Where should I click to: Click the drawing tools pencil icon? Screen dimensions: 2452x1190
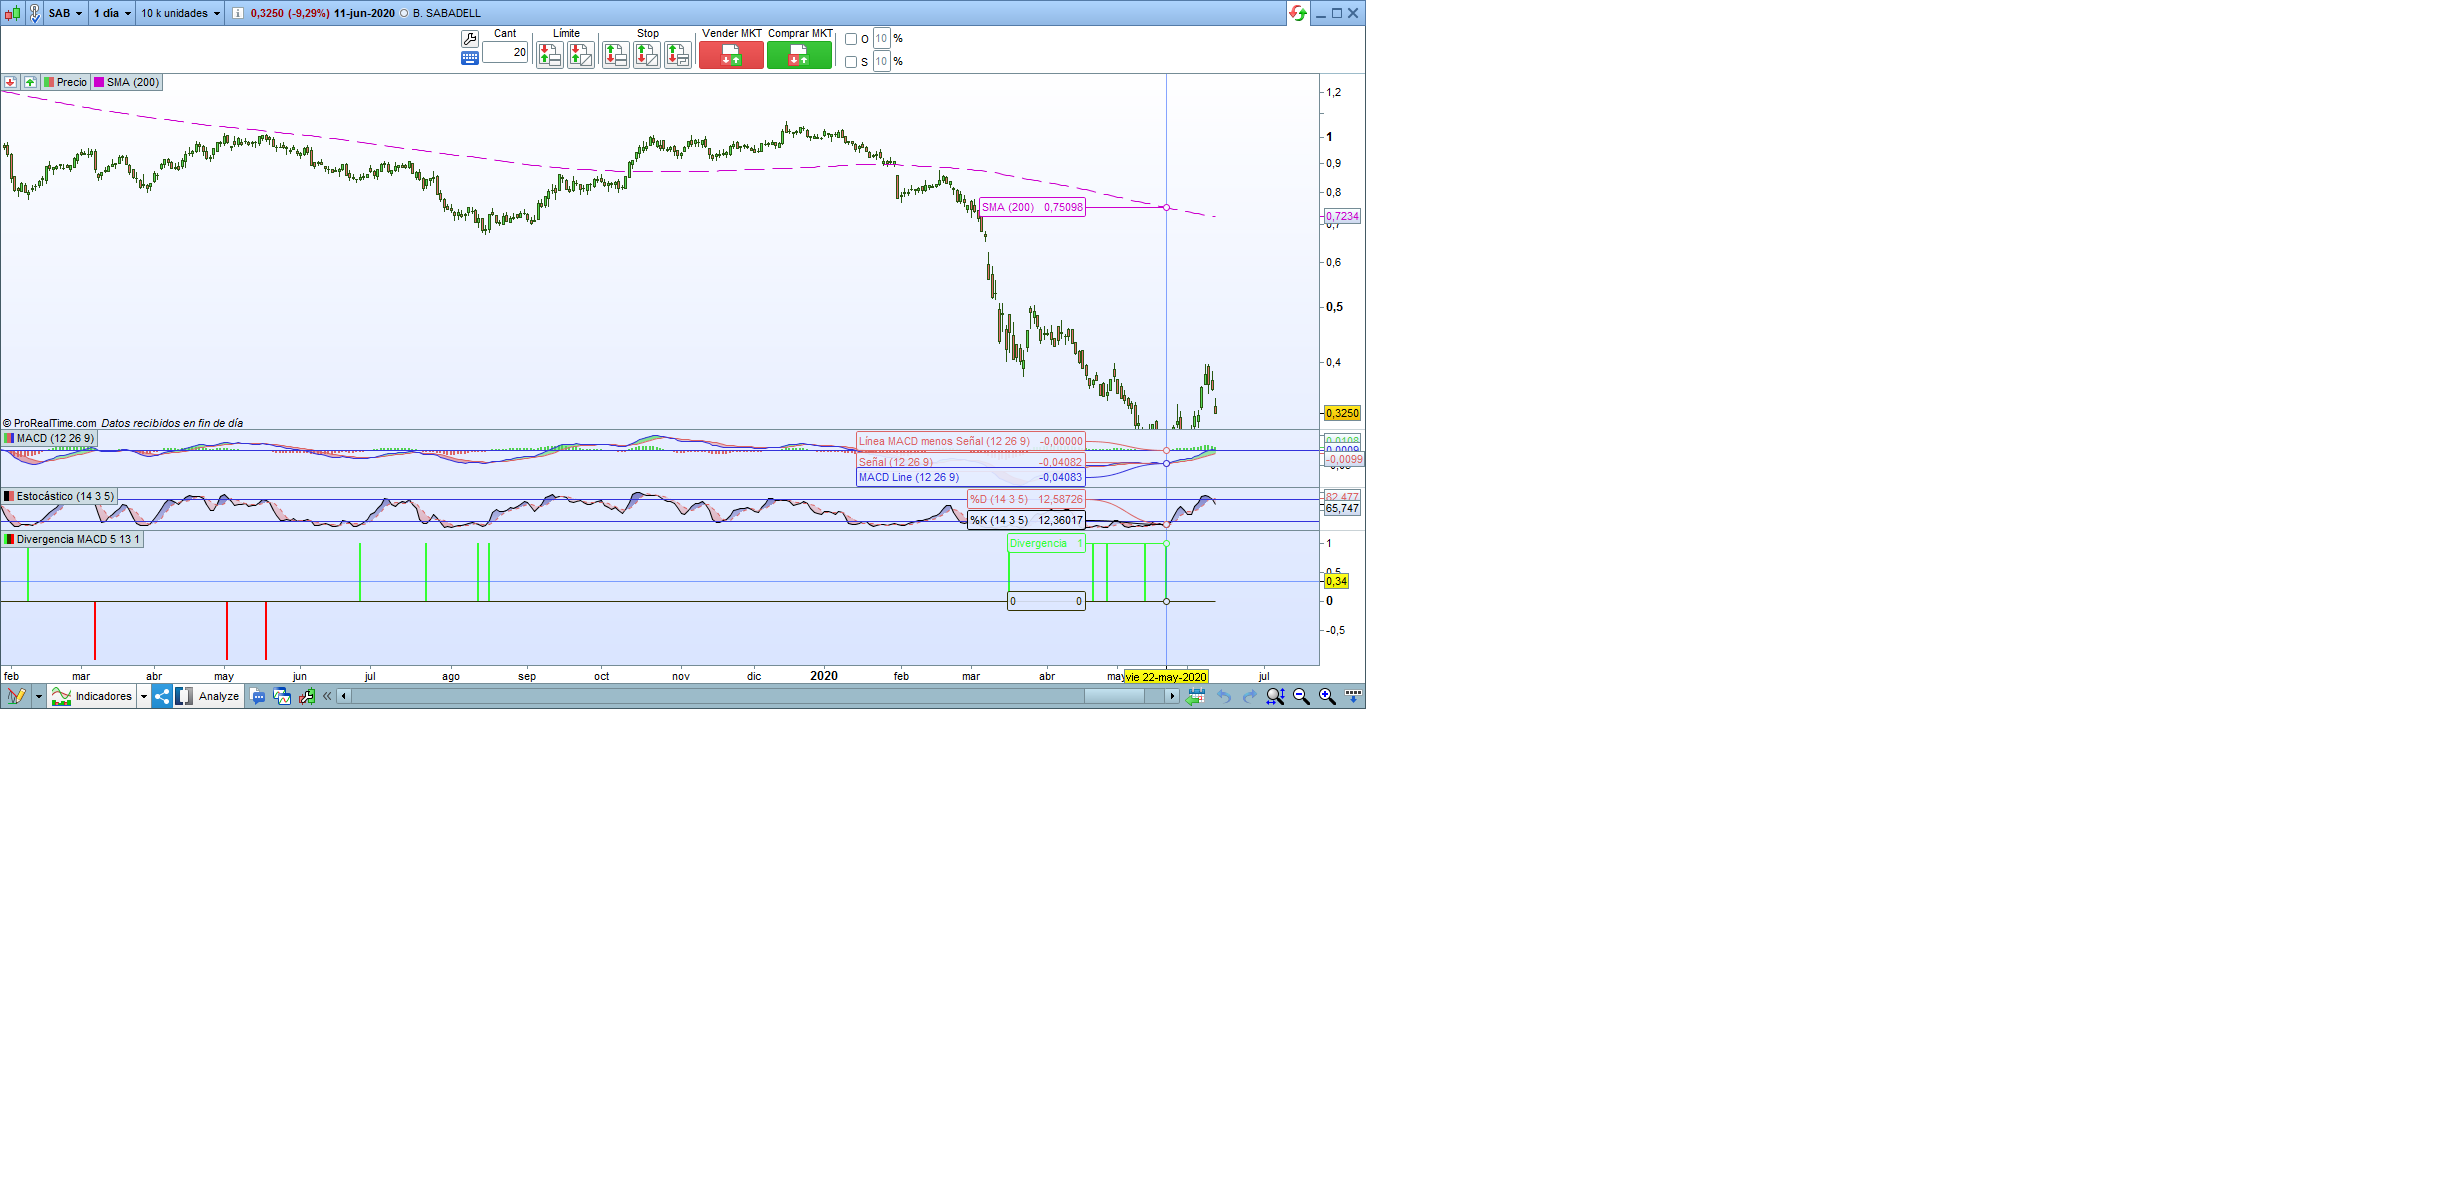click(16, 696)
